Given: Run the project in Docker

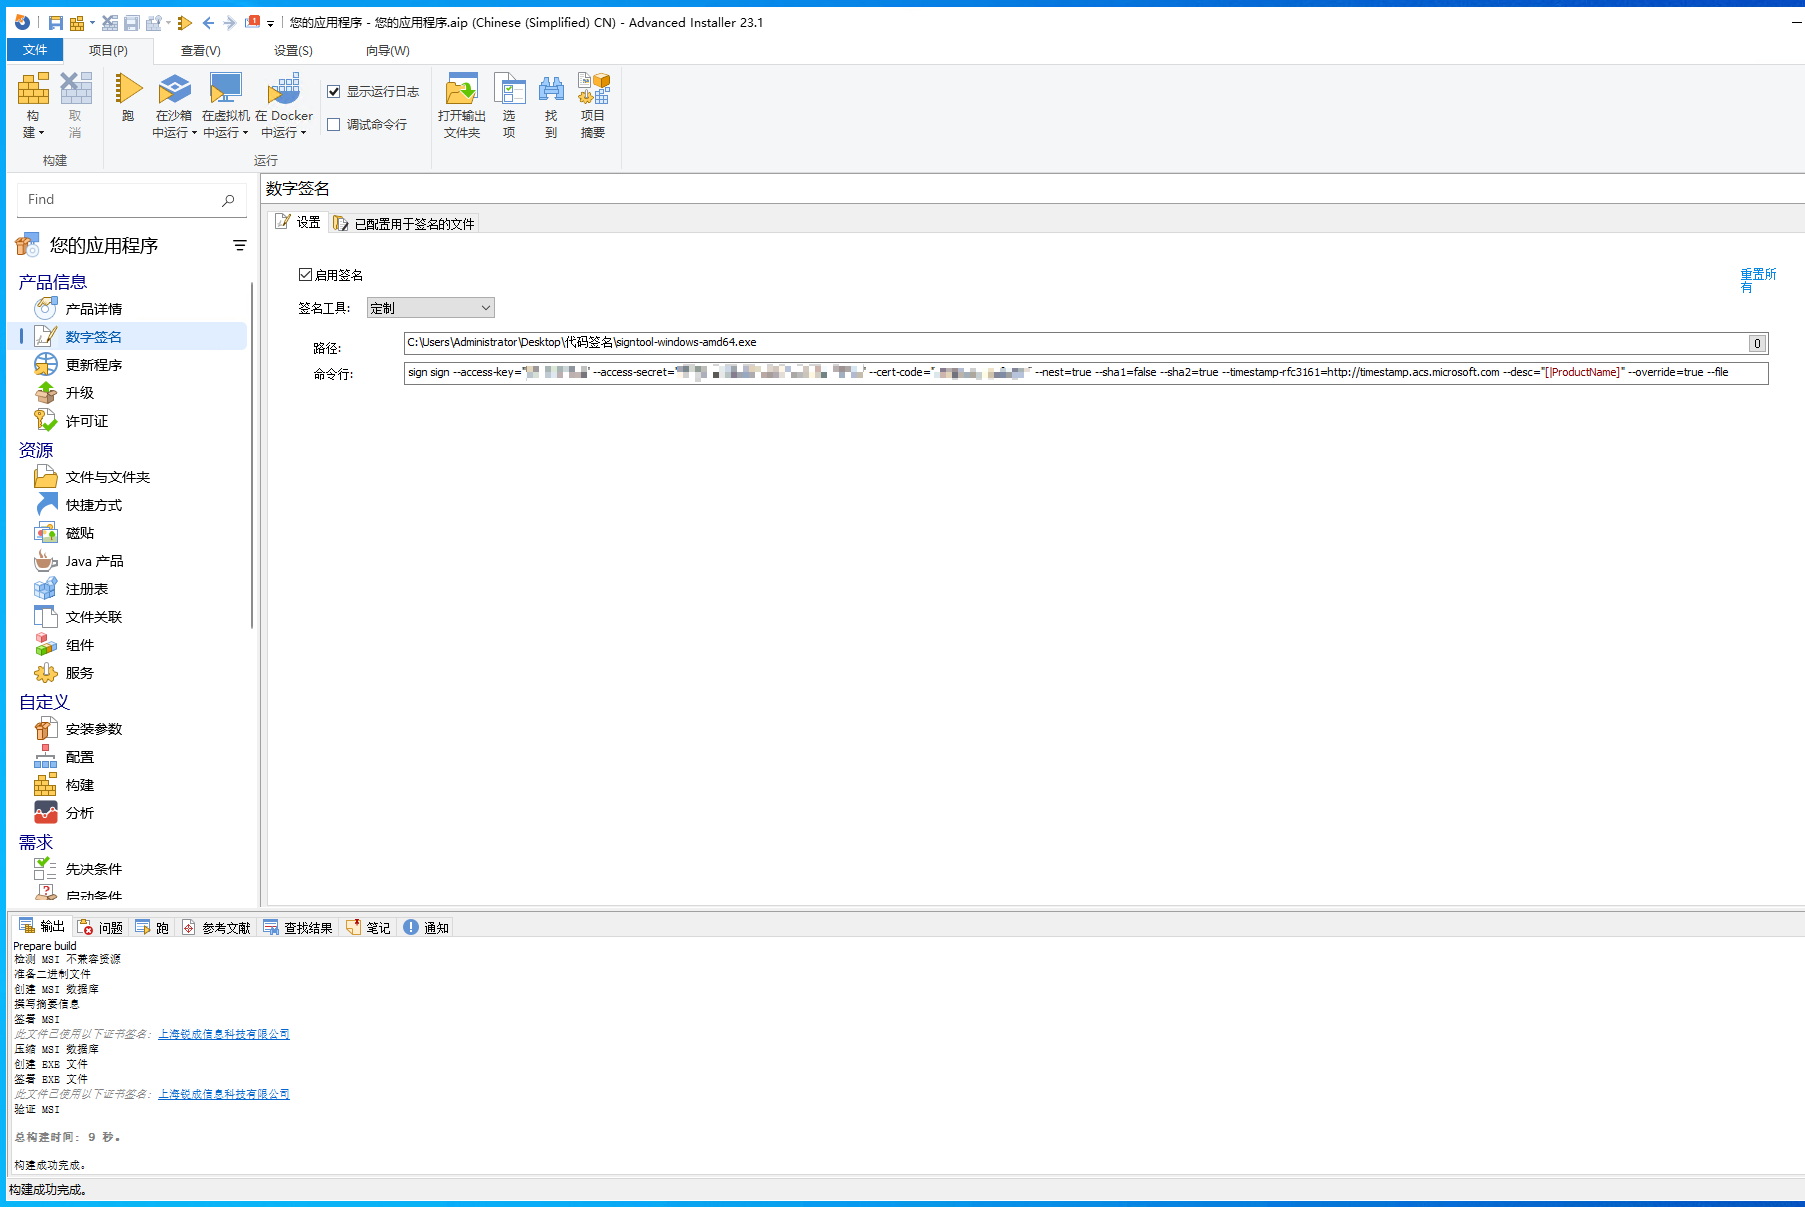Looking at the screenshot, I should click(x=286, y=104).
